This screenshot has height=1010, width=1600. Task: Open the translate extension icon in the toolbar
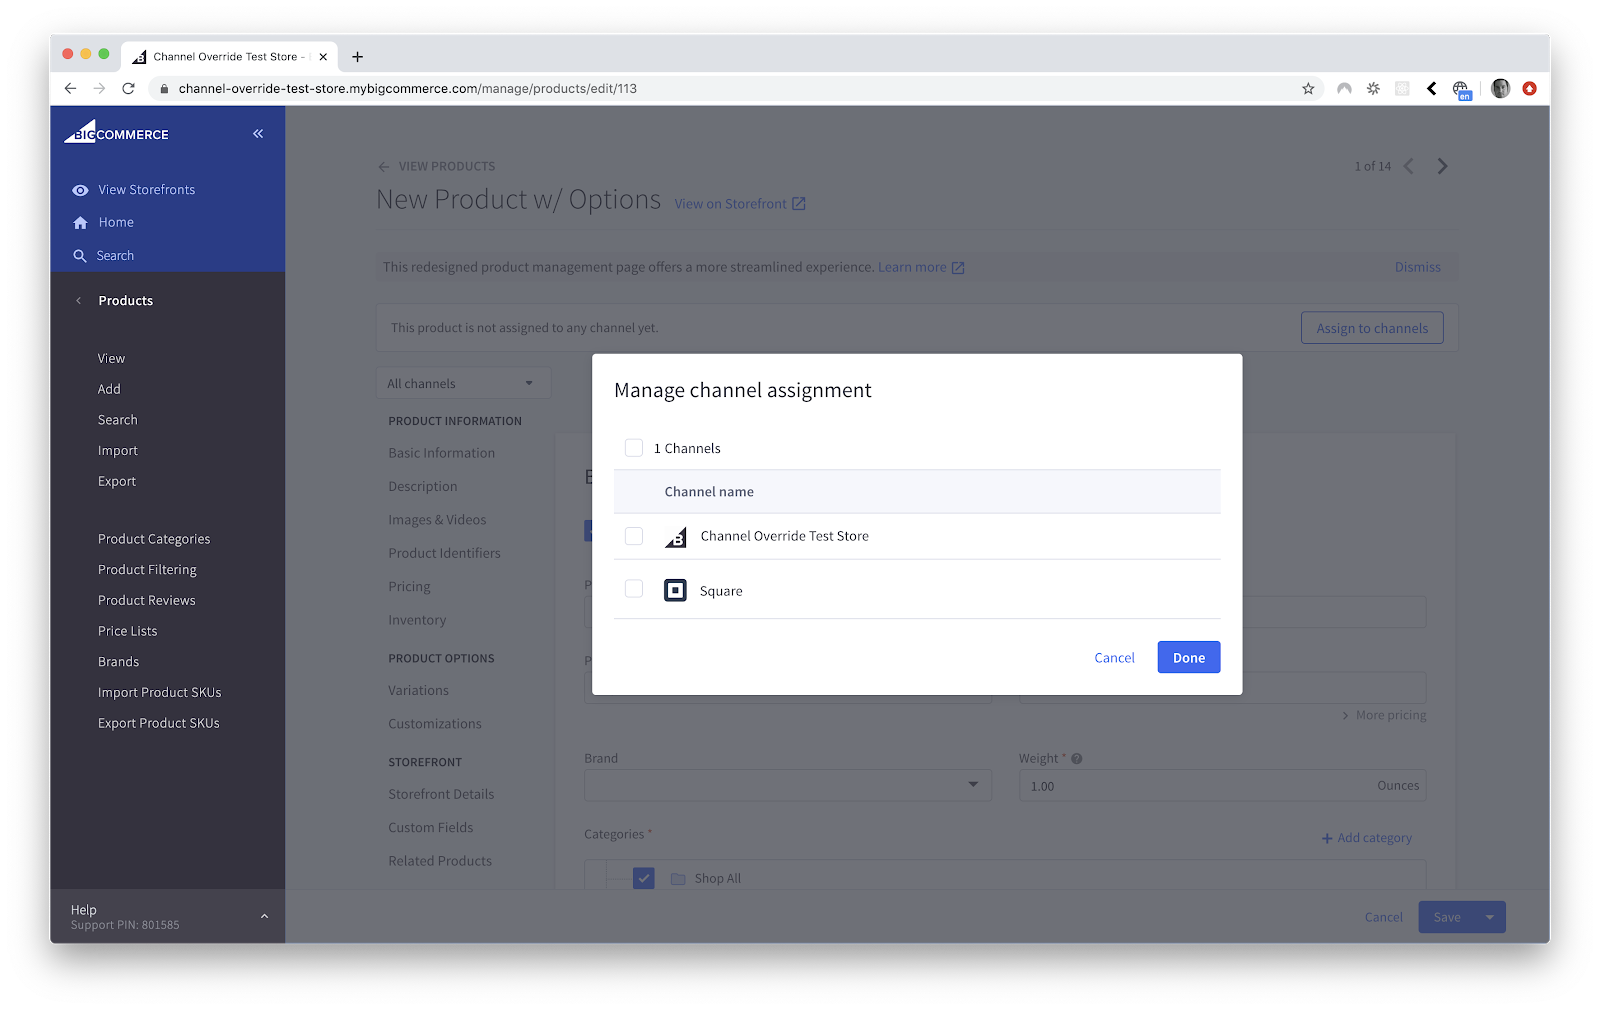click(x=1462, y=88)
